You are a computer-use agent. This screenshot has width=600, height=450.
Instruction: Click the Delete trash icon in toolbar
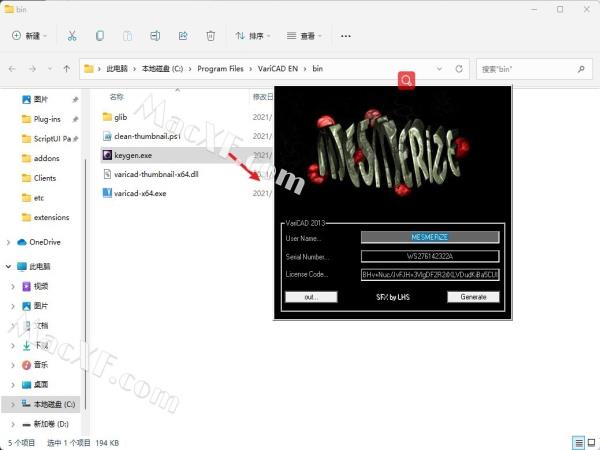tap(210, 36)
